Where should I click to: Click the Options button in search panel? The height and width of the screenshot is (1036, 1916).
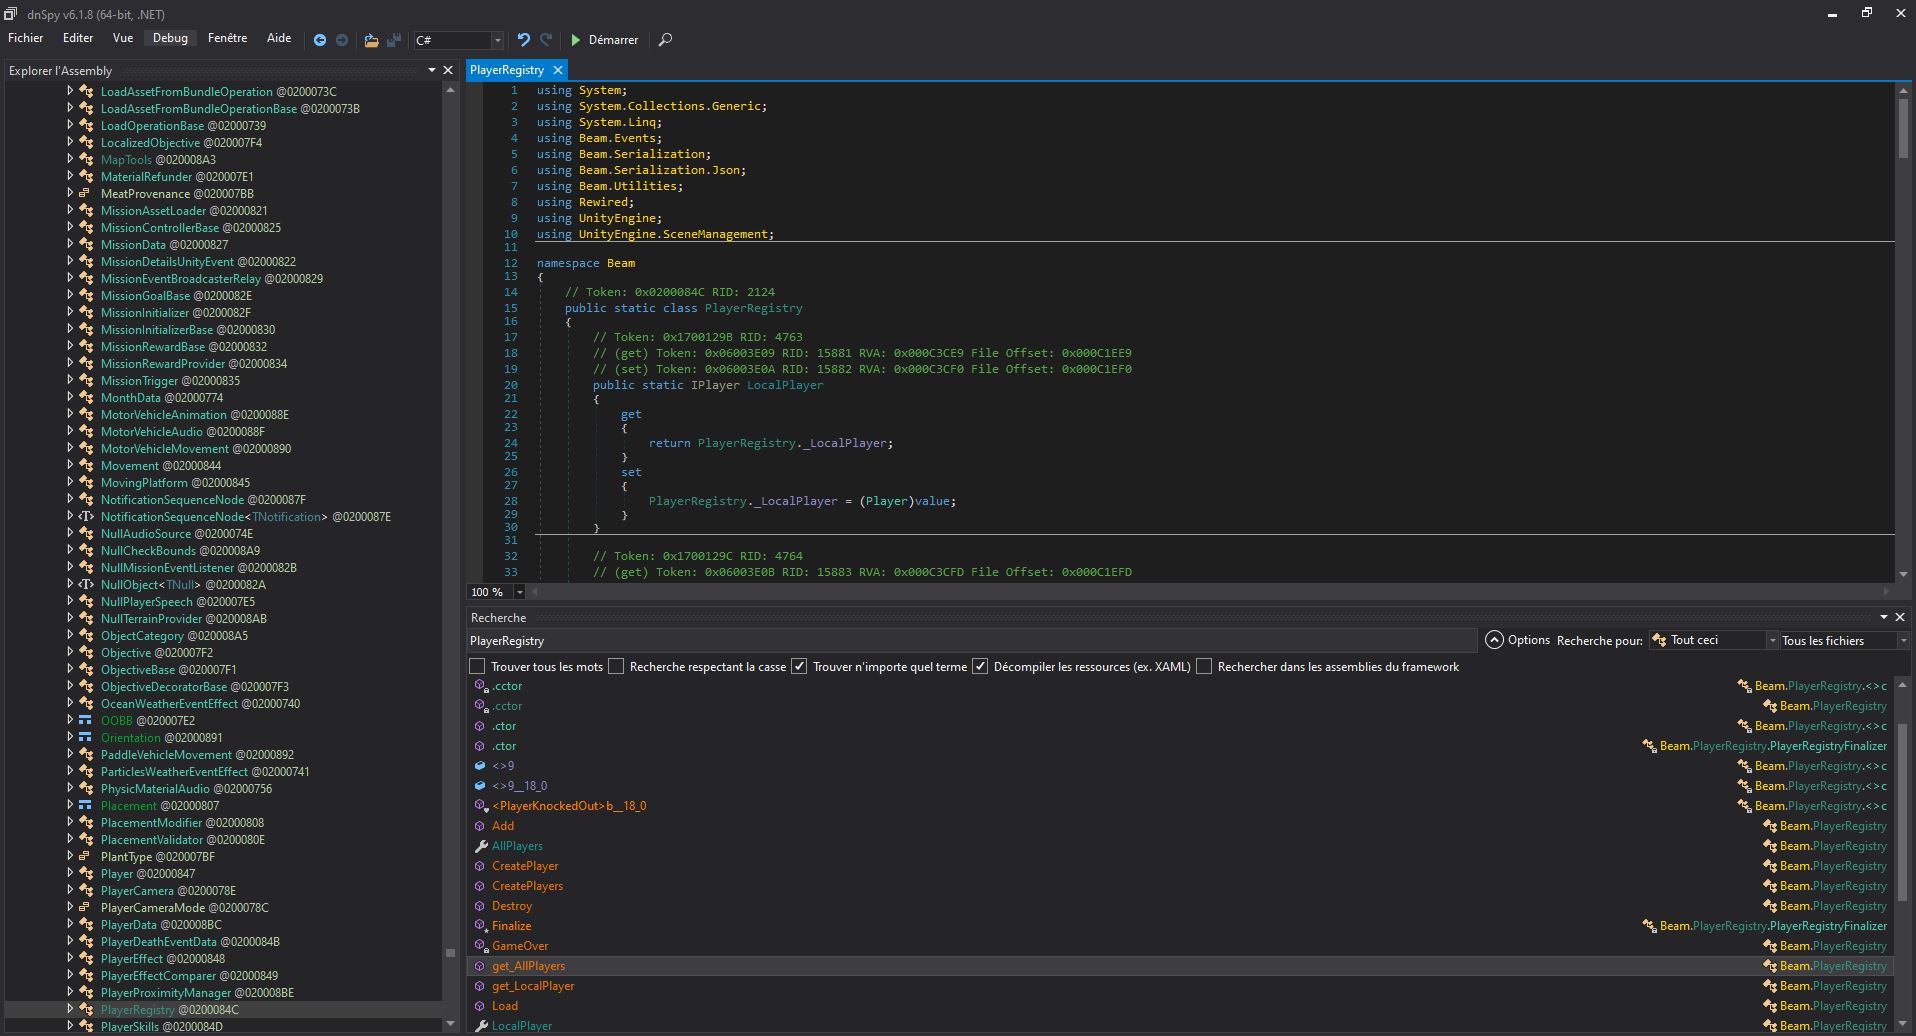click(1517, 640)
